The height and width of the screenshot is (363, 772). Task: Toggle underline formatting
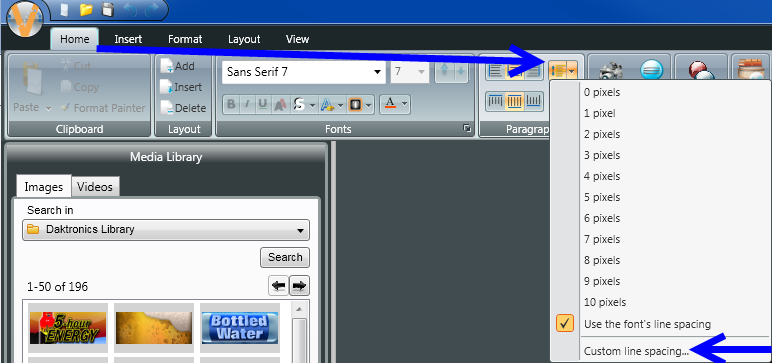pos(263,104)
